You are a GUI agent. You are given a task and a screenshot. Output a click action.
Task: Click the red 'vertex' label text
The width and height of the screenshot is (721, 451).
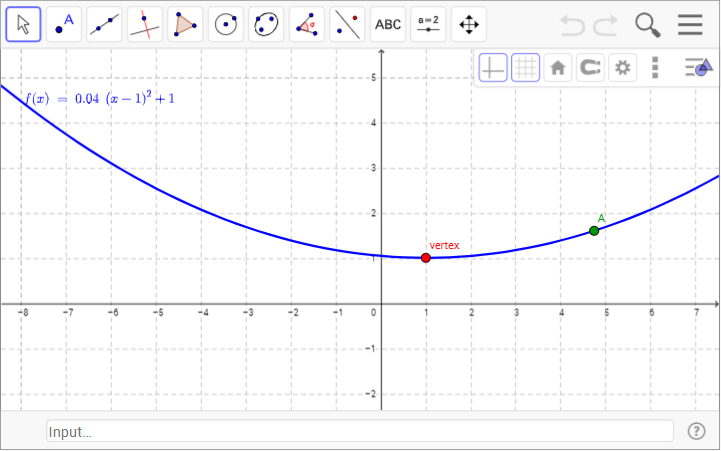pyautogui.click(x=444, y=245)
